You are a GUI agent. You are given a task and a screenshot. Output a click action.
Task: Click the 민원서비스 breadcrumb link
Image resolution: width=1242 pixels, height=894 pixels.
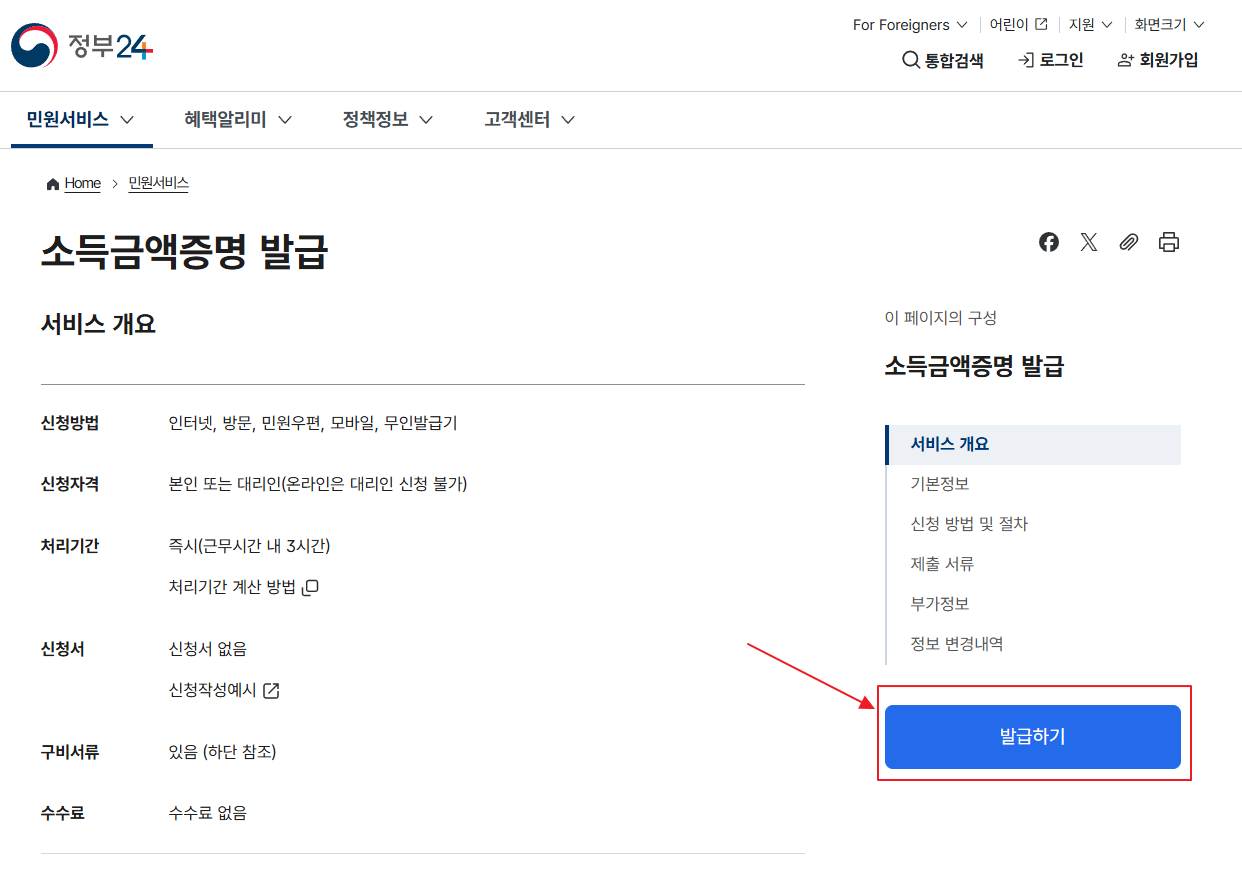click(x=158, y=183)
